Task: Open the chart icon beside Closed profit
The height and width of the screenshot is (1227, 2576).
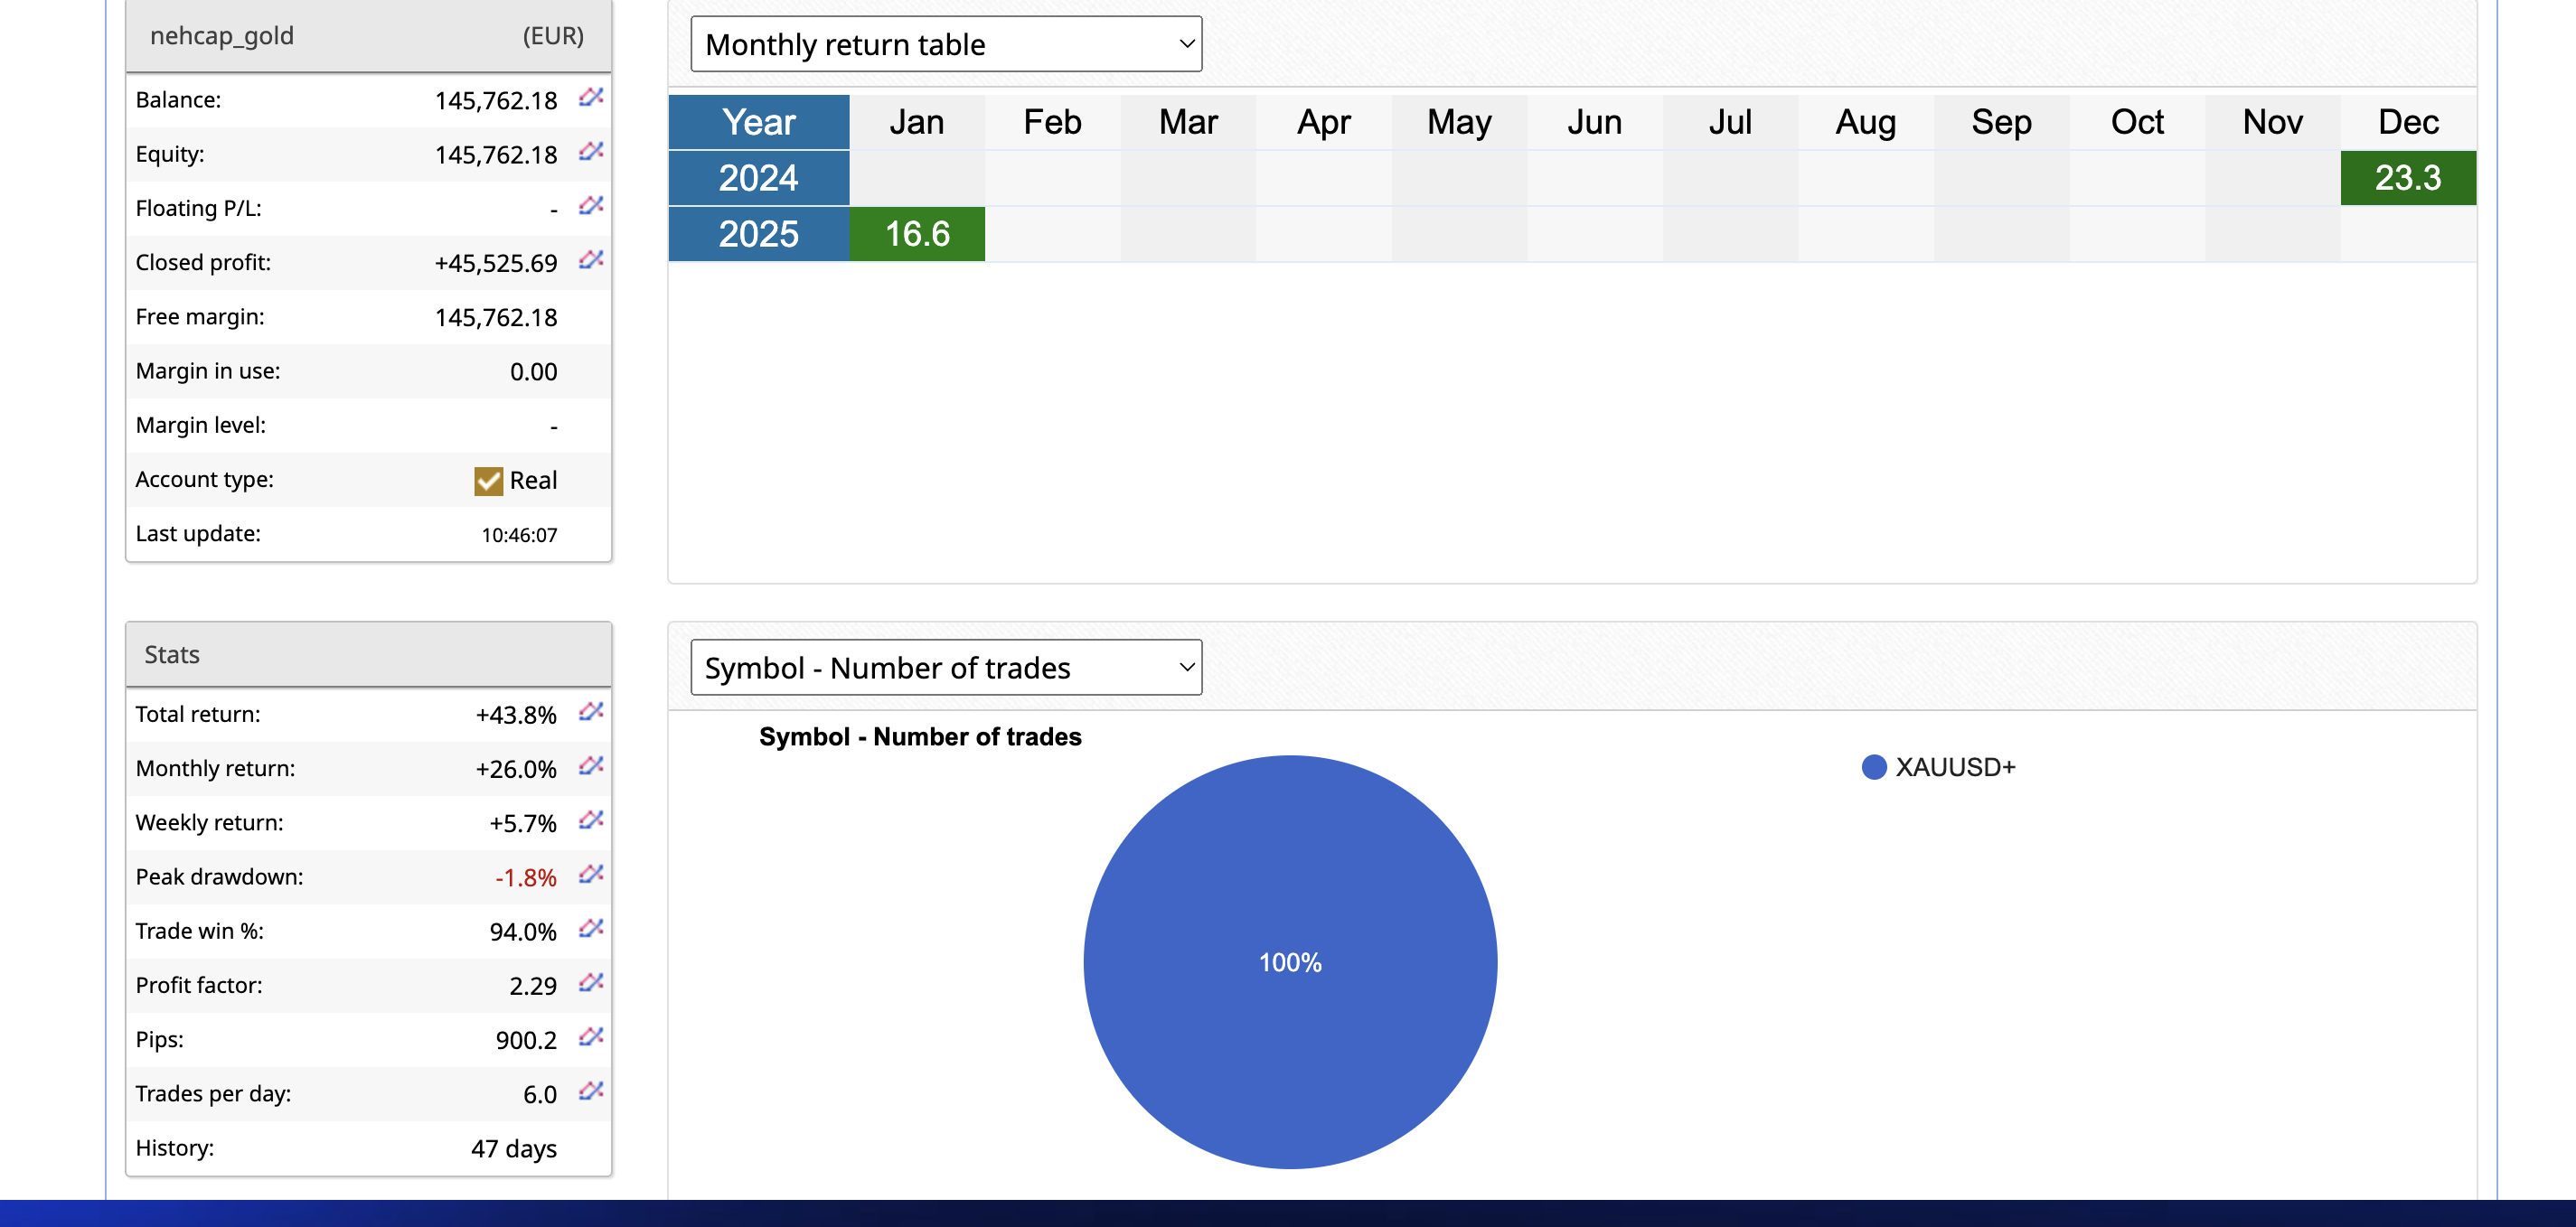Action: [591, 260]
